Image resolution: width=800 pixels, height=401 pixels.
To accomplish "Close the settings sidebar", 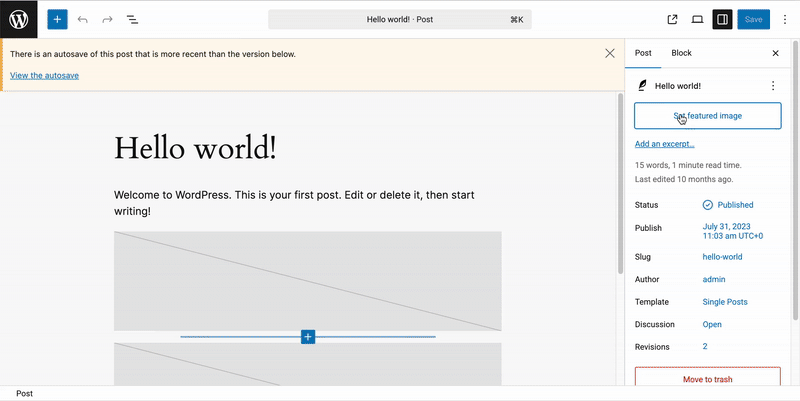I will pyautogui.click(x=776, y=53).
